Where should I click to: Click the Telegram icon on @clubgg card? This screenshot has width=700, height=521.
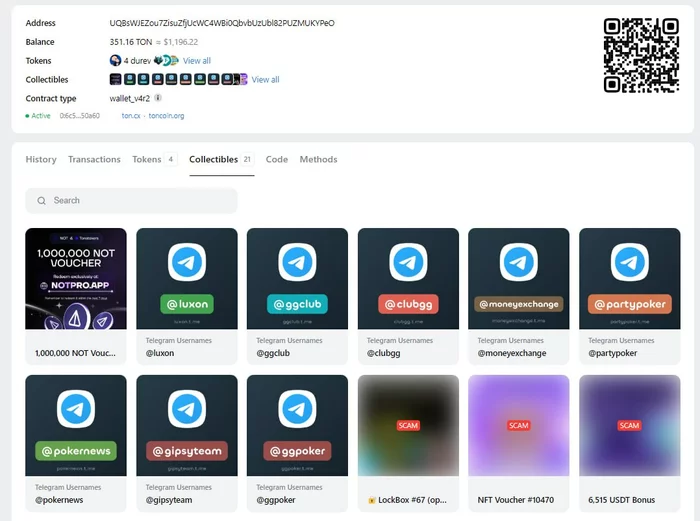[408, 262]
